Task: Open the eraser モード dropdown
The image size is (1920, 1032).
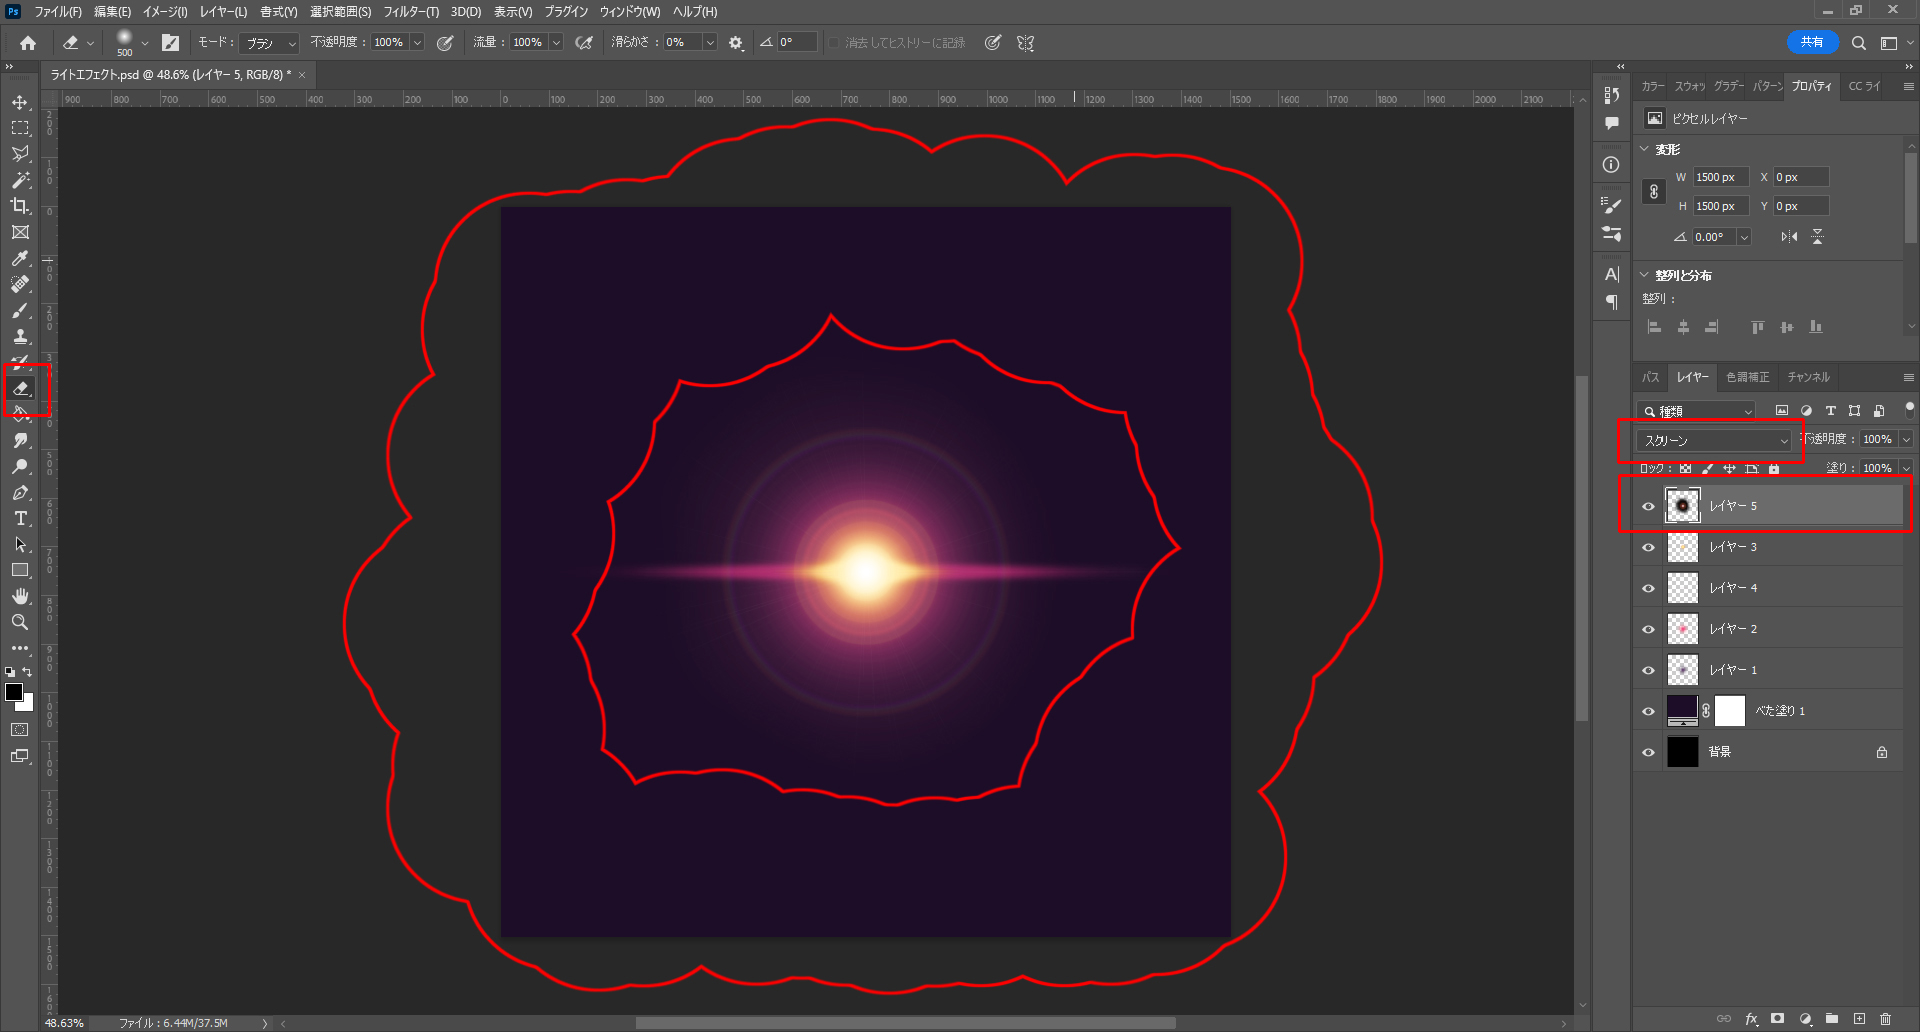Action: pyautogui.click(x=271, y=43)
